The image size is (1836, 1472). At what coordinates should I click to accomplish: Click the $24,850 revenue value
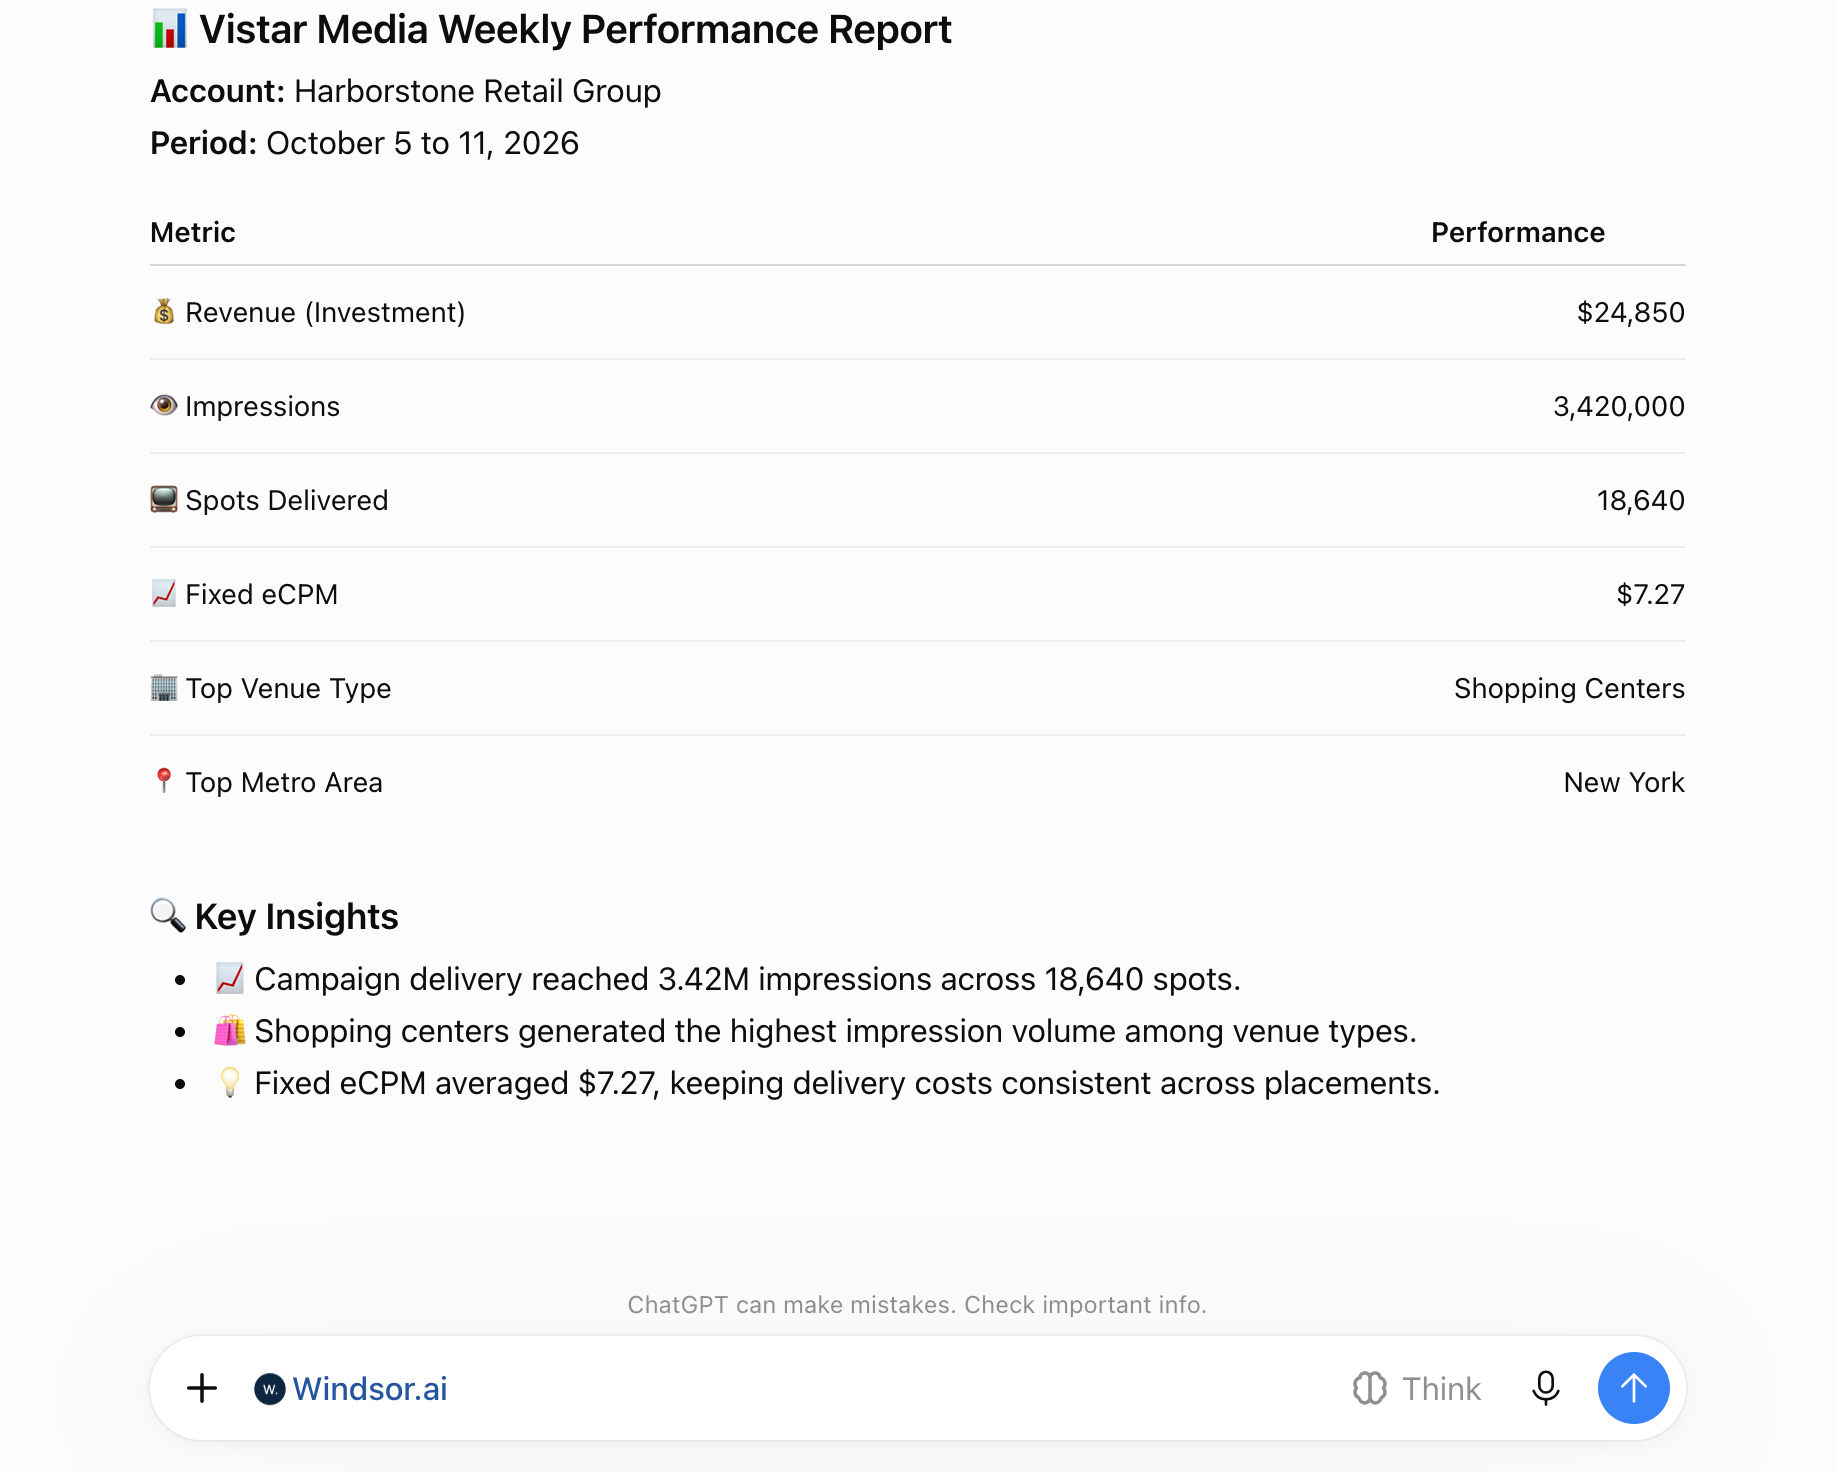tap(1631, 312)
